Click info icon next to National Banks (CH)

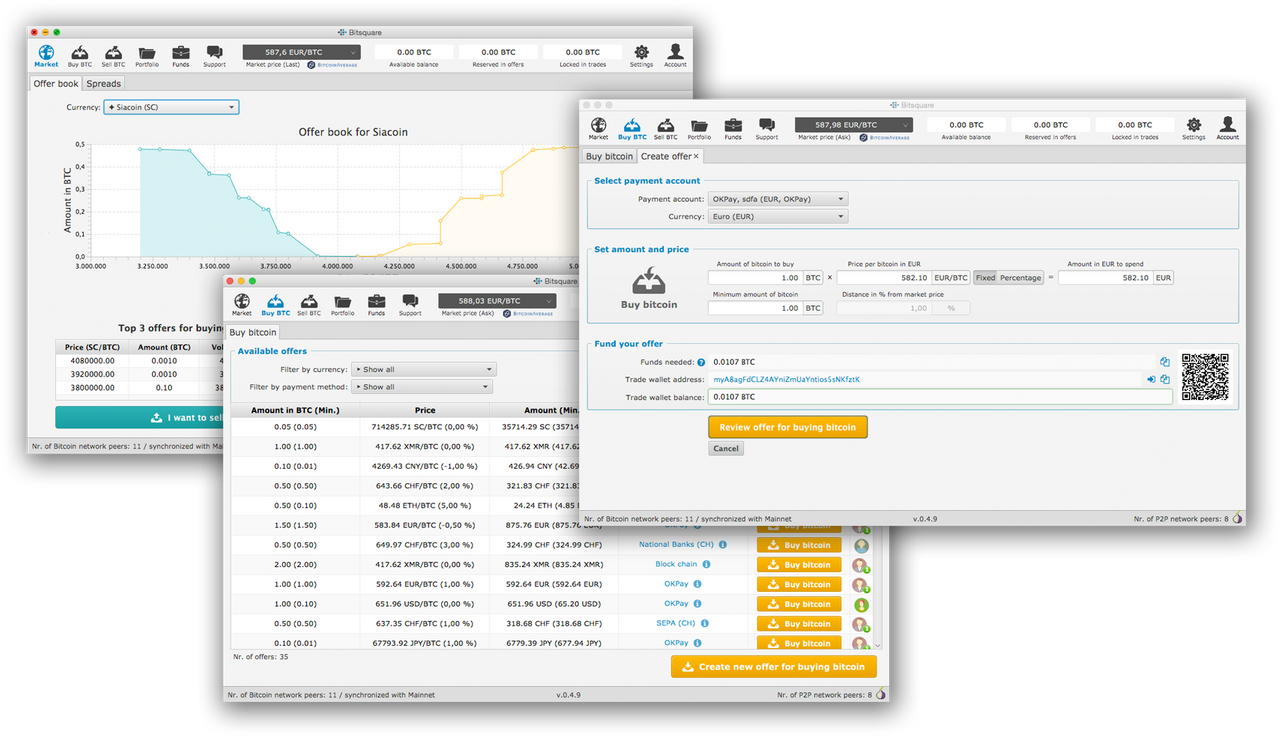click(x=722, y=545)
